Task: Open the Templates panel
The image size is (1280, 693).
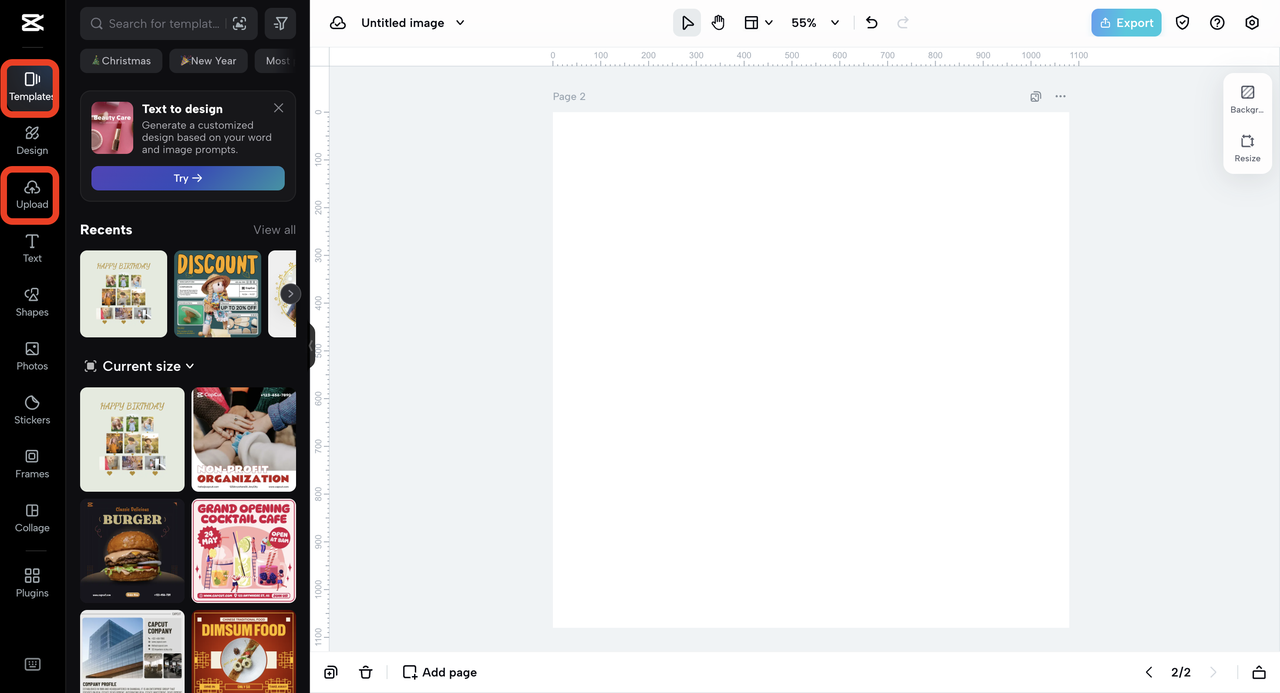Action: tap(32, 87)
